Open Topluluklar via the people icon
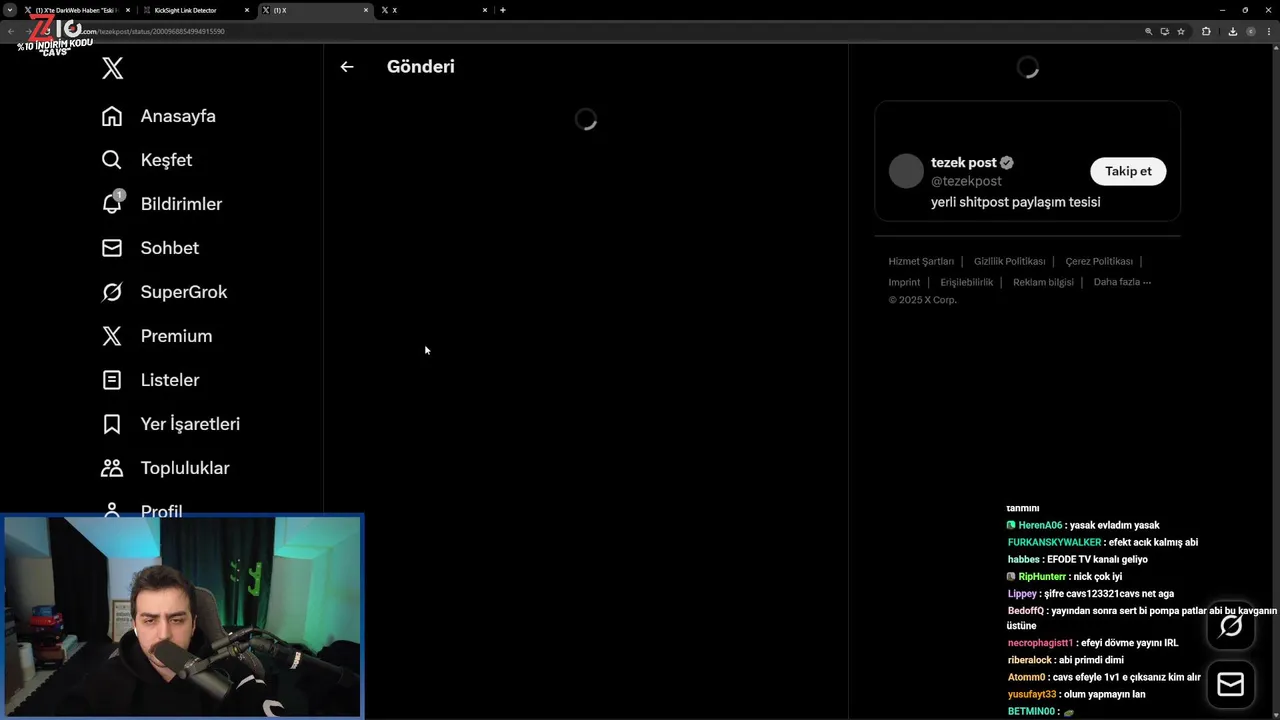 tap(112, 468)
